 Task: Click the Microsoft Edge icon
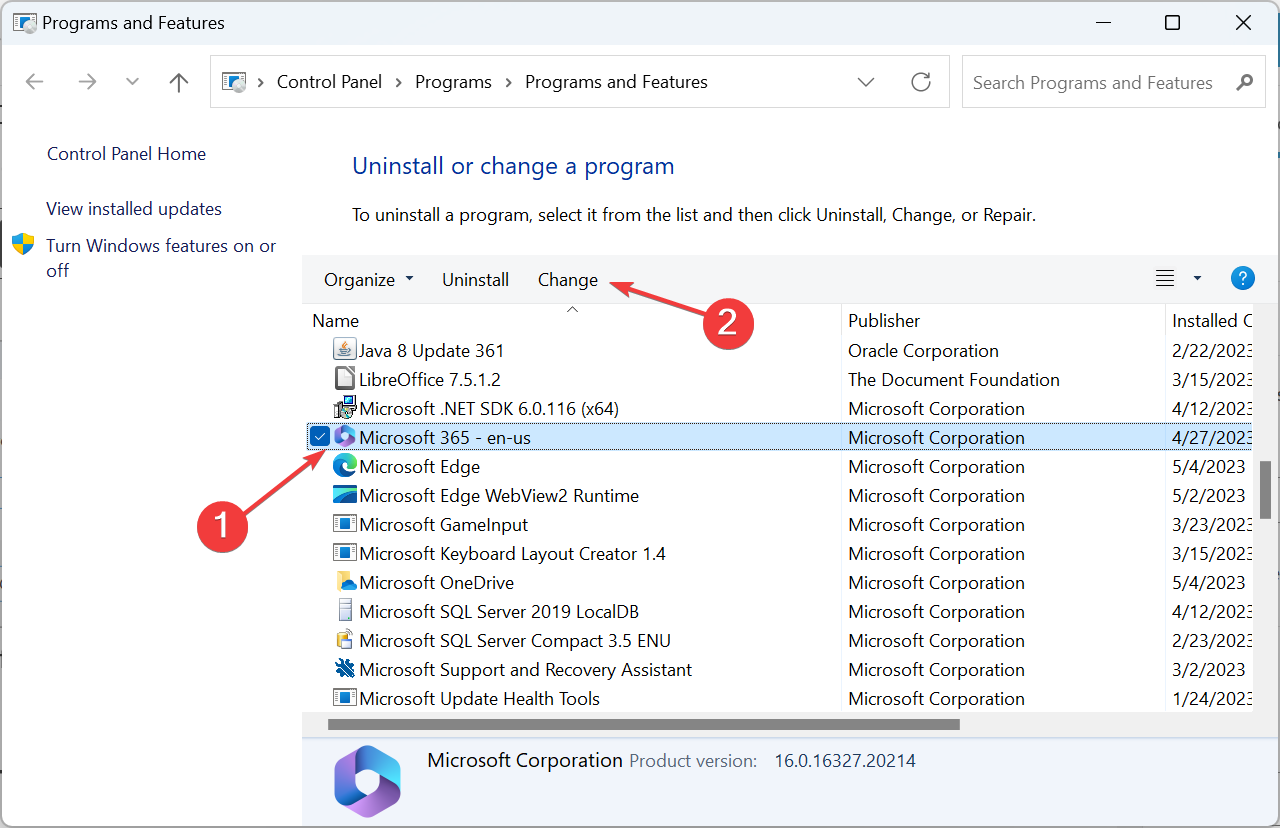click(345, 466)
